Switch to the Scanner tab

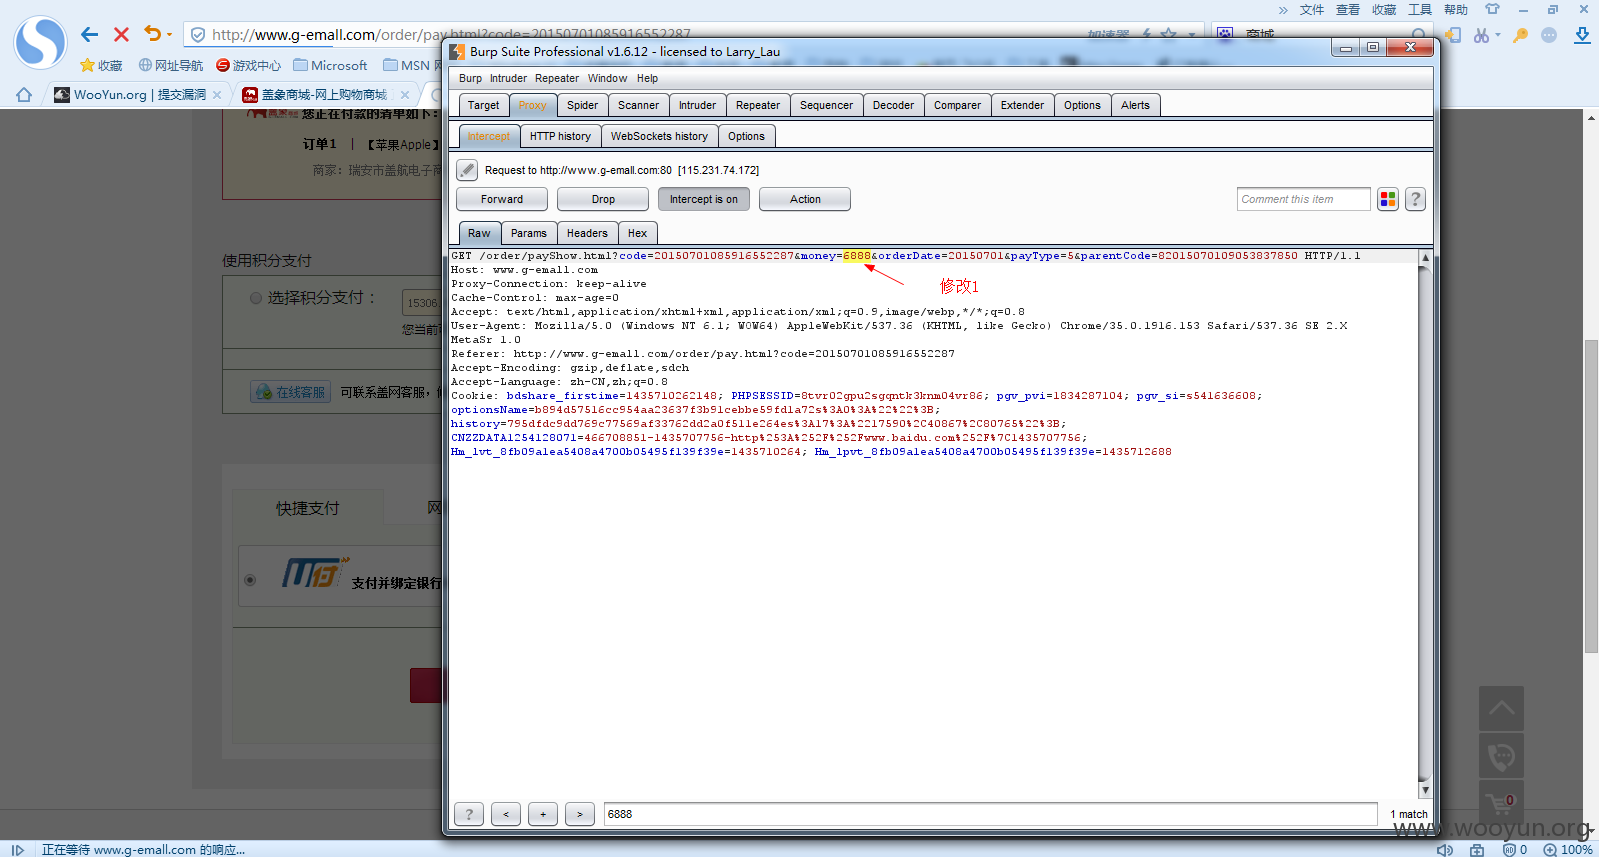click(638, 105)
